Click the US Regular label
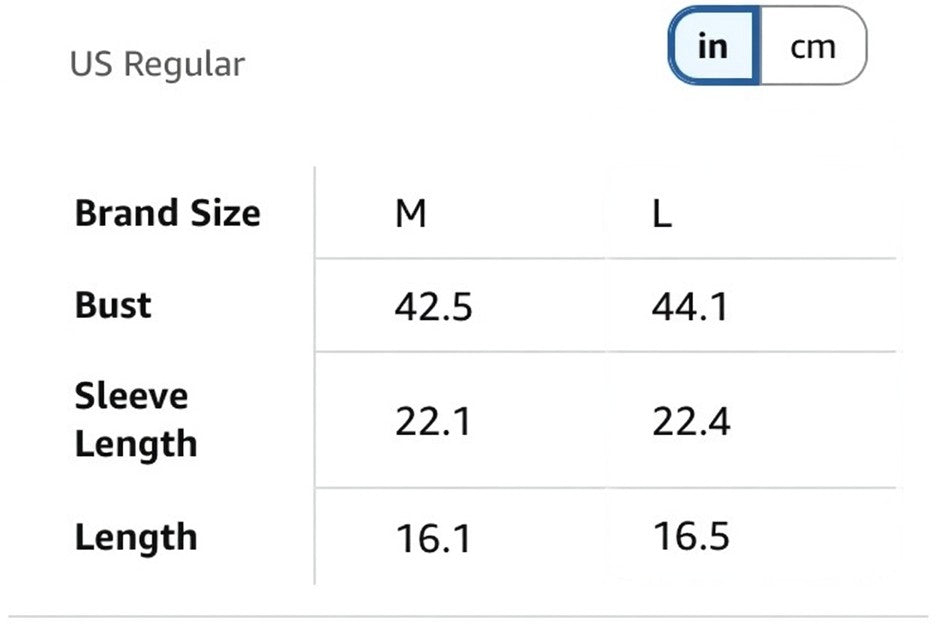The height and width of the screenshot is (624, 936). (158, 64)
